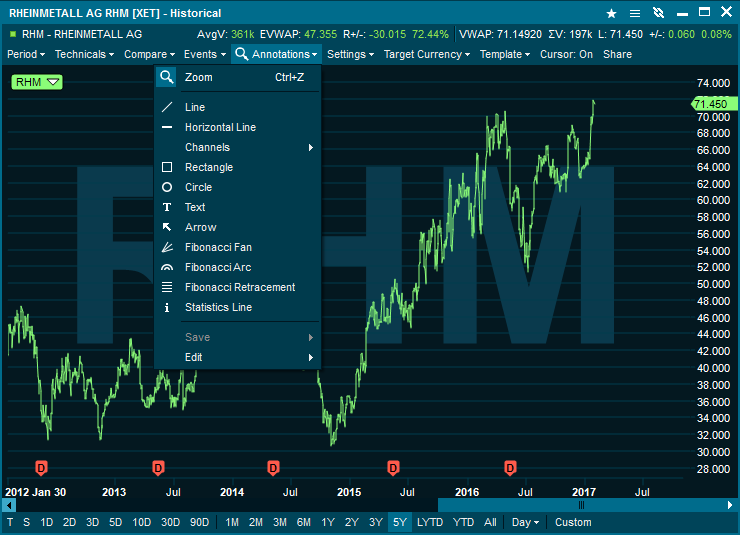Open the Compare dropdown
Screen dimensions: 740x535
(149, 54)
